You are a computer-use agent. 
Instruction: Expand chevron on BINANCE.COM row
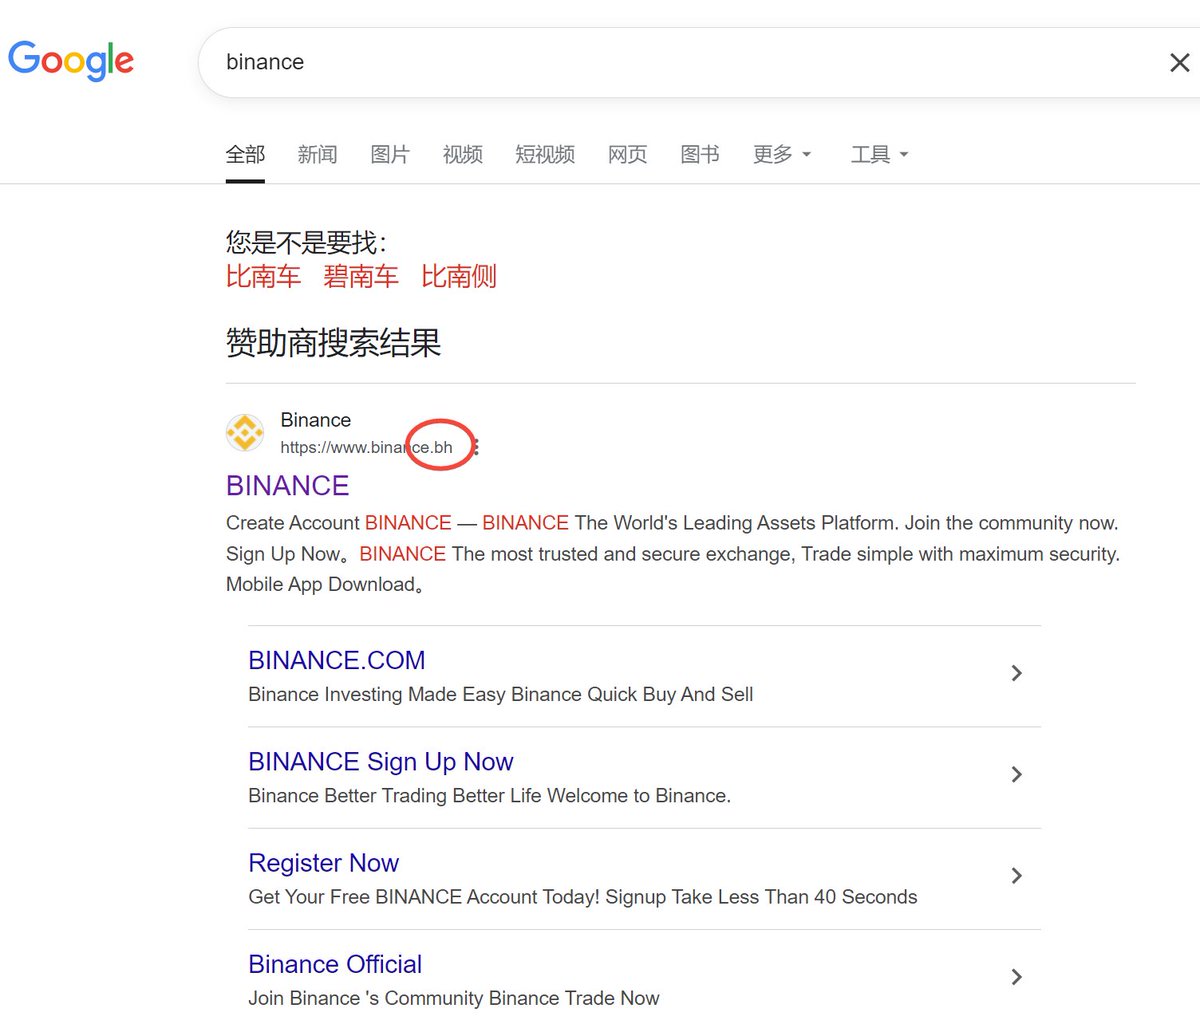(x=1016, y=673)
